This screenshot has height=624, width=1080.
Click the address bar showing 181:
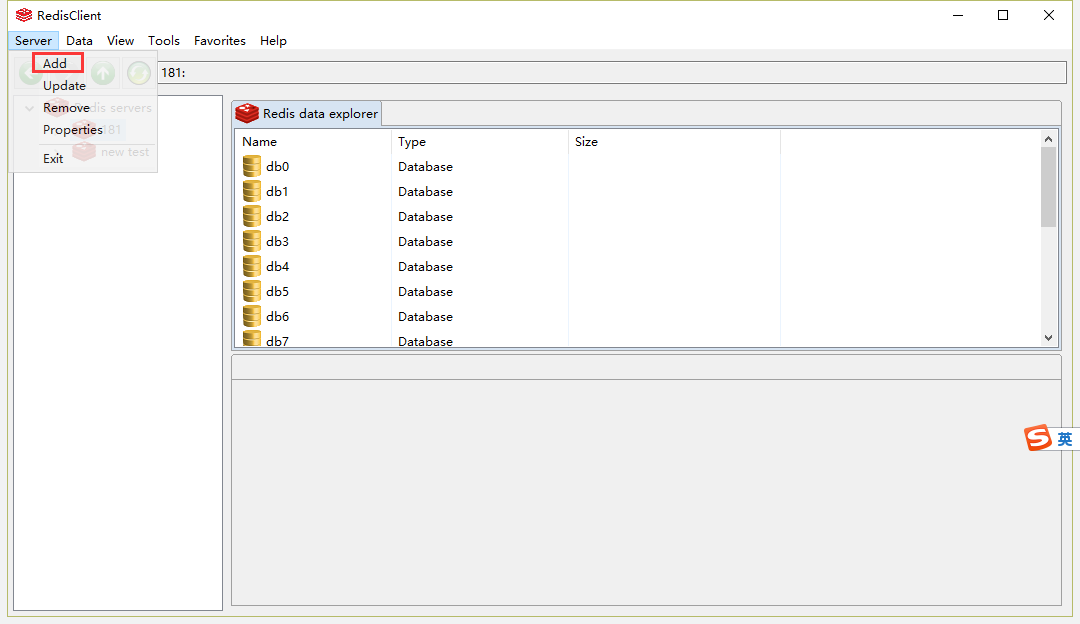pyautogui.click(x=612, y=72)
